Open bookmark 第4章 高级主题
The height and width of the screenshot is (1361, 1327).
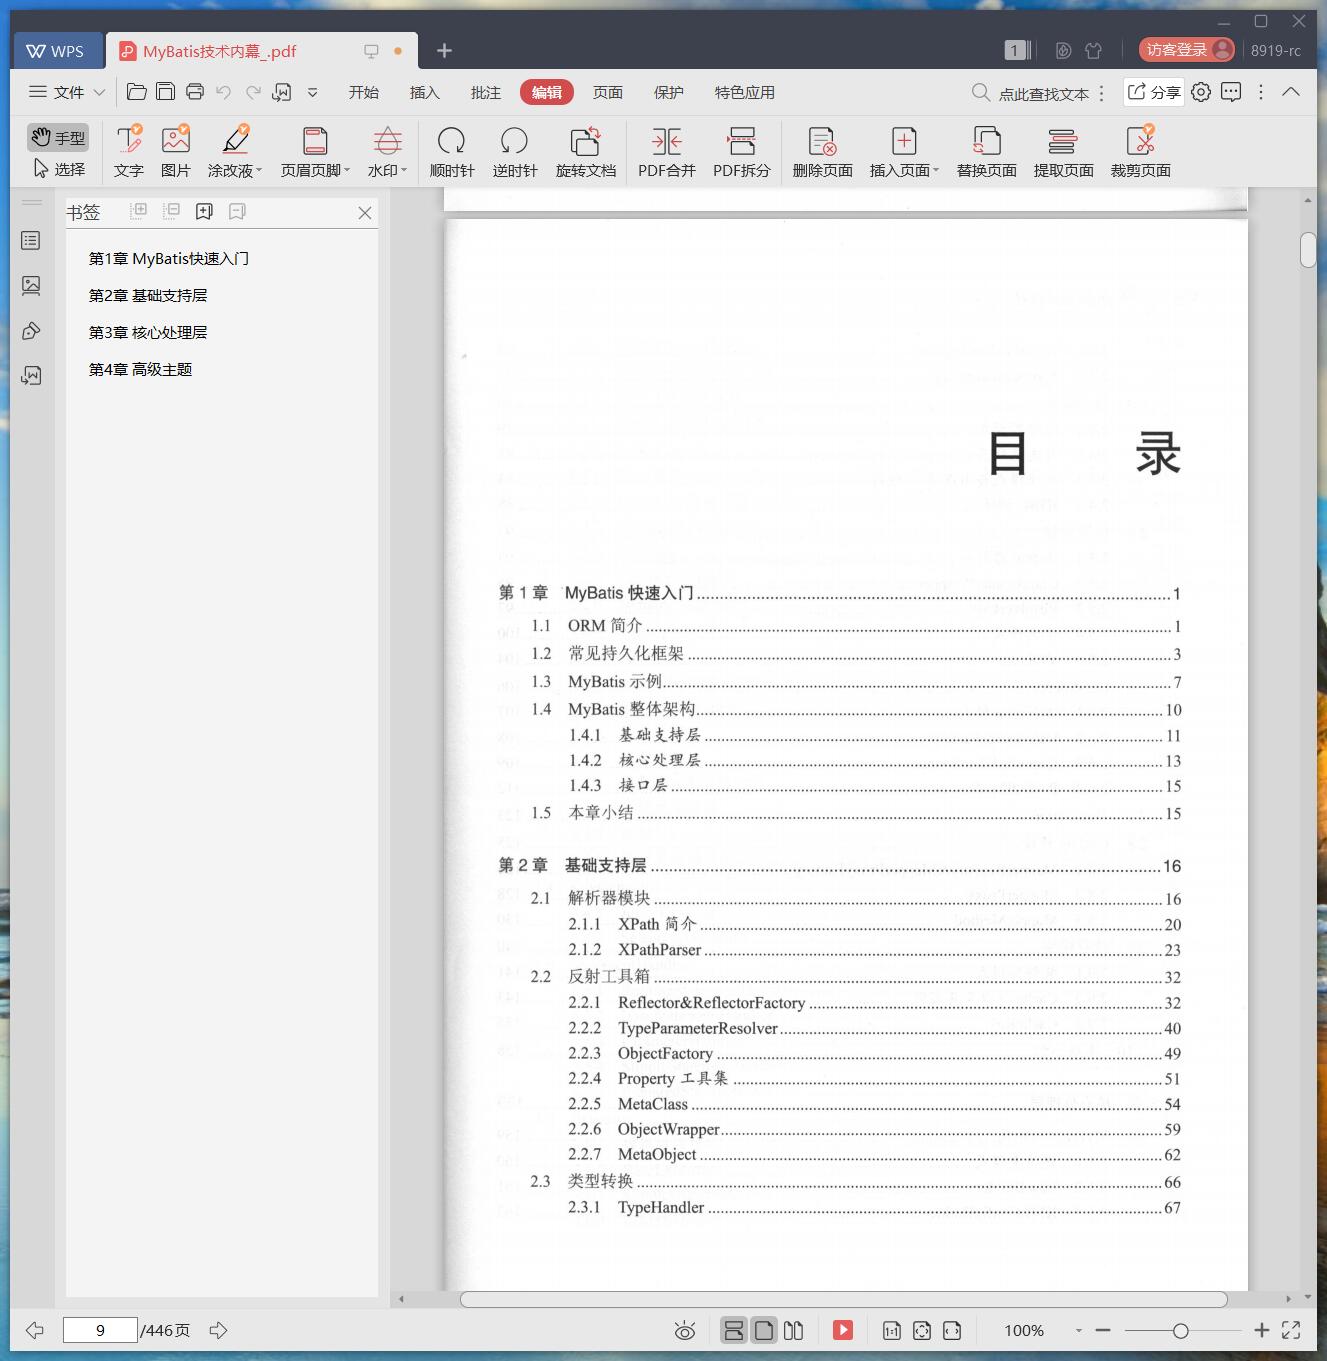click(140, 369)
